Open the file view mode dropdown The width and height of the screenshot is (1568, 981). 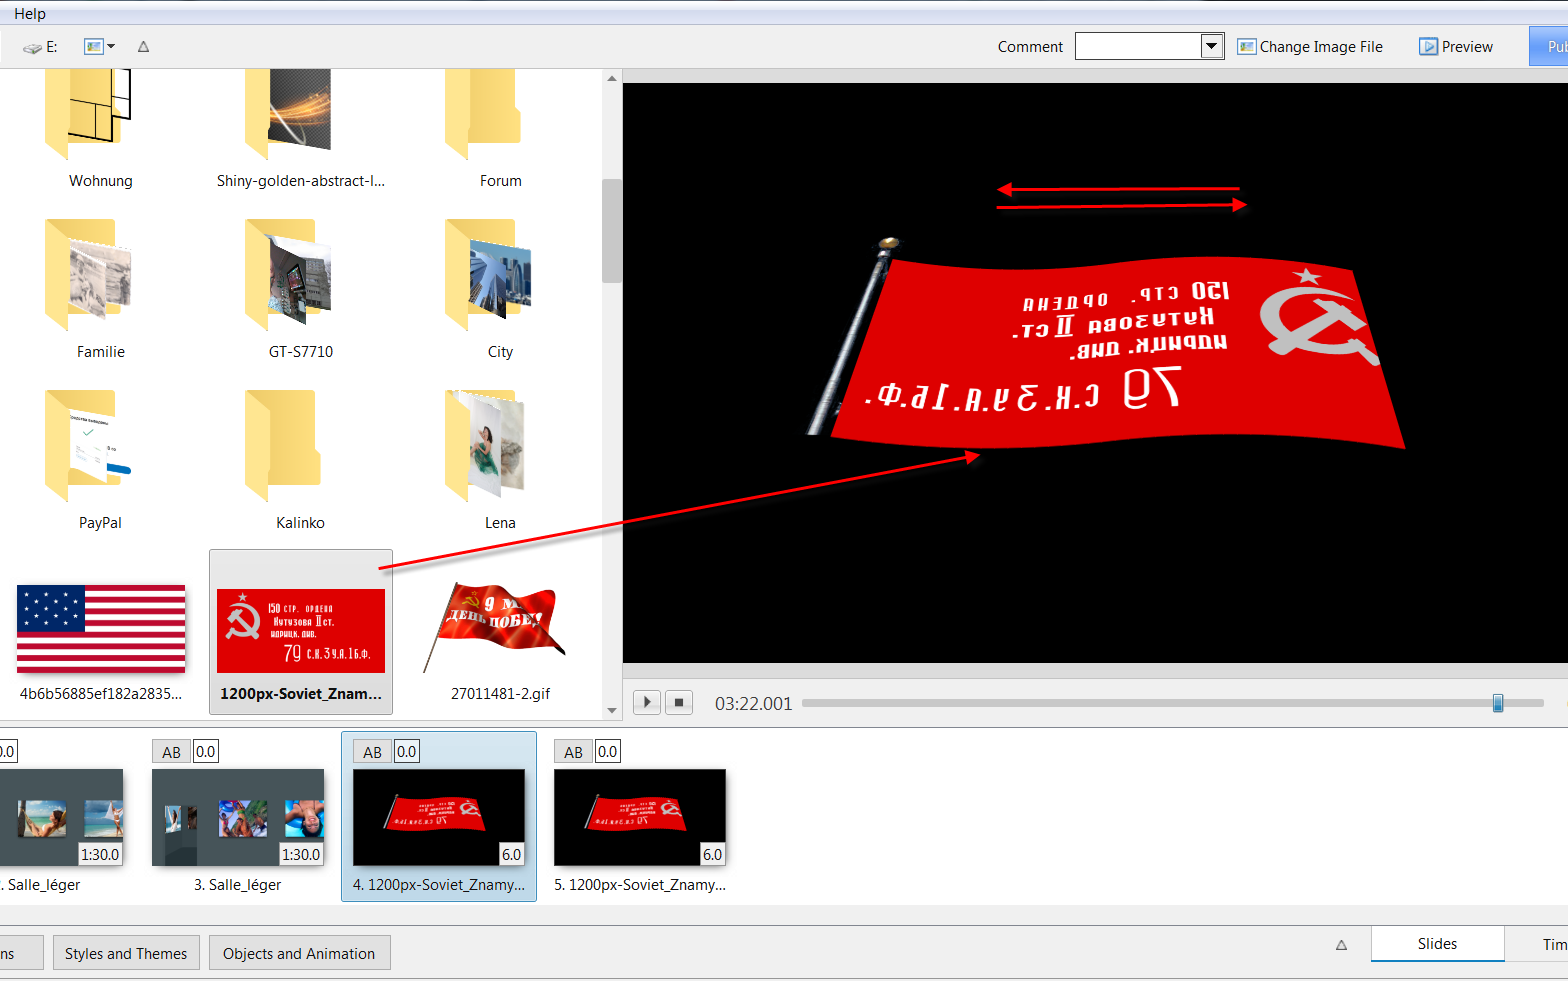pyautogui.click(x=100, y=47)
